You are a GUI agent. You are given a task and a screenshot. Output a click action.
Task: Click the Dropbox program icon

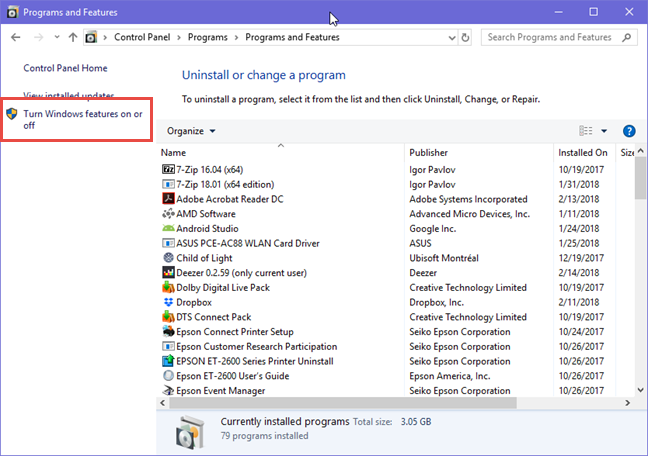[168, 302]
